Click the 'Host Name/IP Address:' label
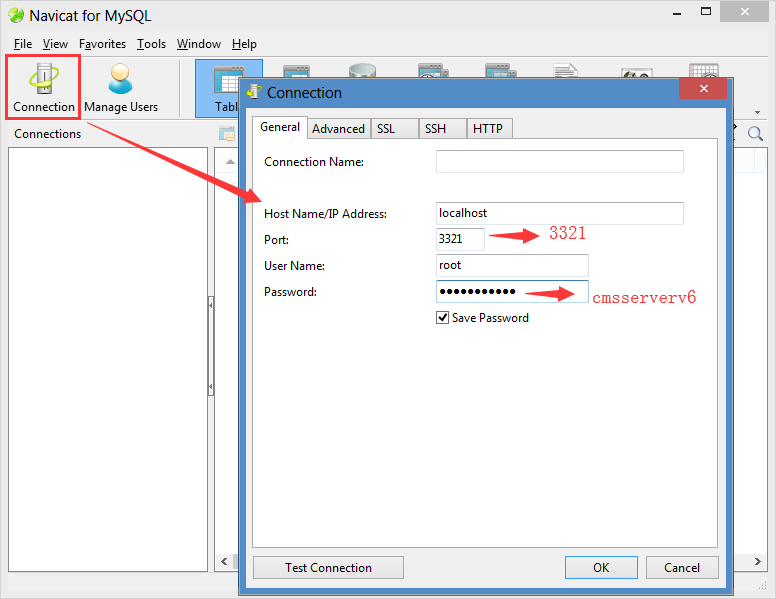This screenshot has width=776, height=599. coord(325,214)
